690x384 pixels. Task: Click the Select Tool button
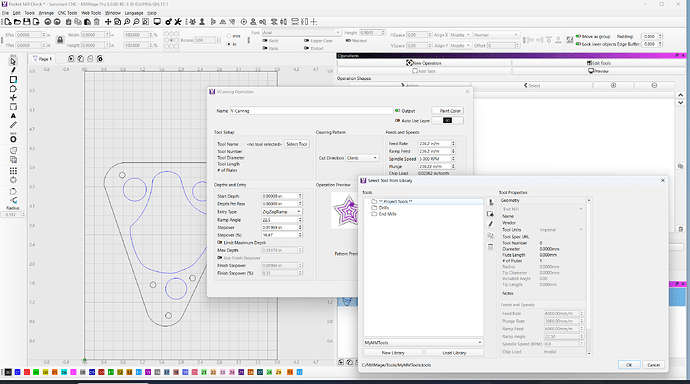(x=297, y=144)
